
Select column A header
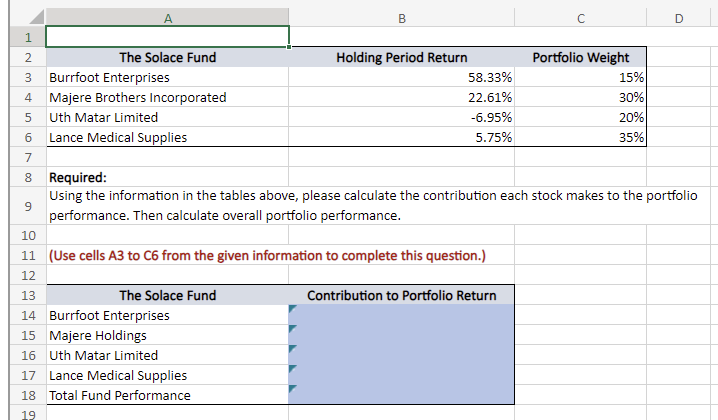(x=168, y=18)
